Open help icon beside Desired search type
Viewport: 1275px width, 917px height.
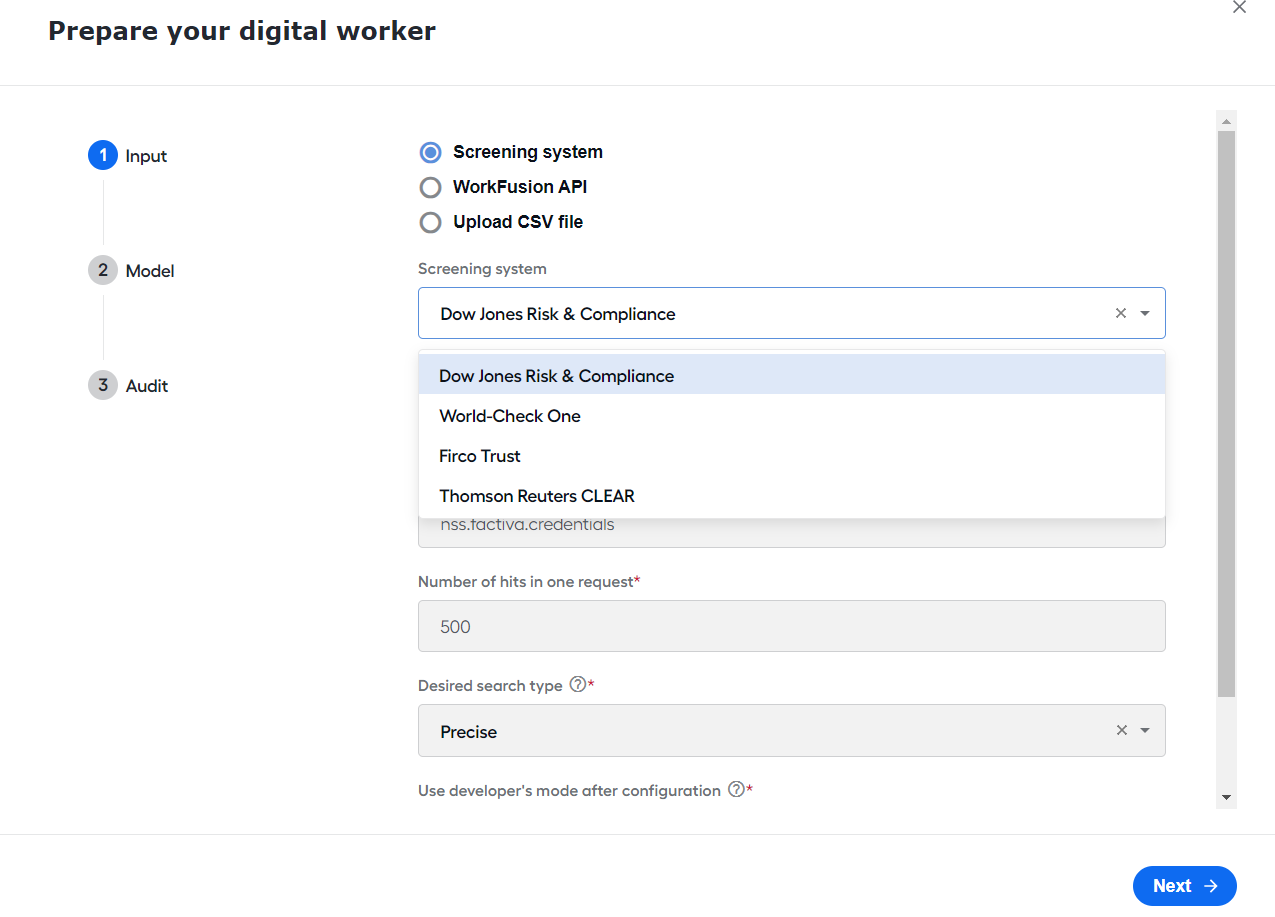[577, 685]
